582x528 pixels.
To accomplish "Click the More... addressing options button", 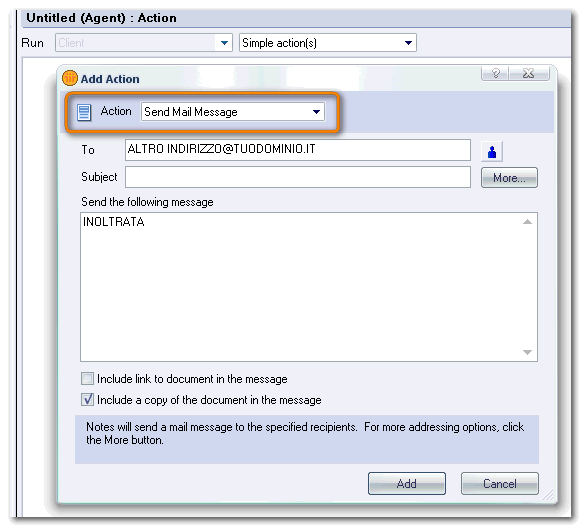I will [x=509, y=178].
